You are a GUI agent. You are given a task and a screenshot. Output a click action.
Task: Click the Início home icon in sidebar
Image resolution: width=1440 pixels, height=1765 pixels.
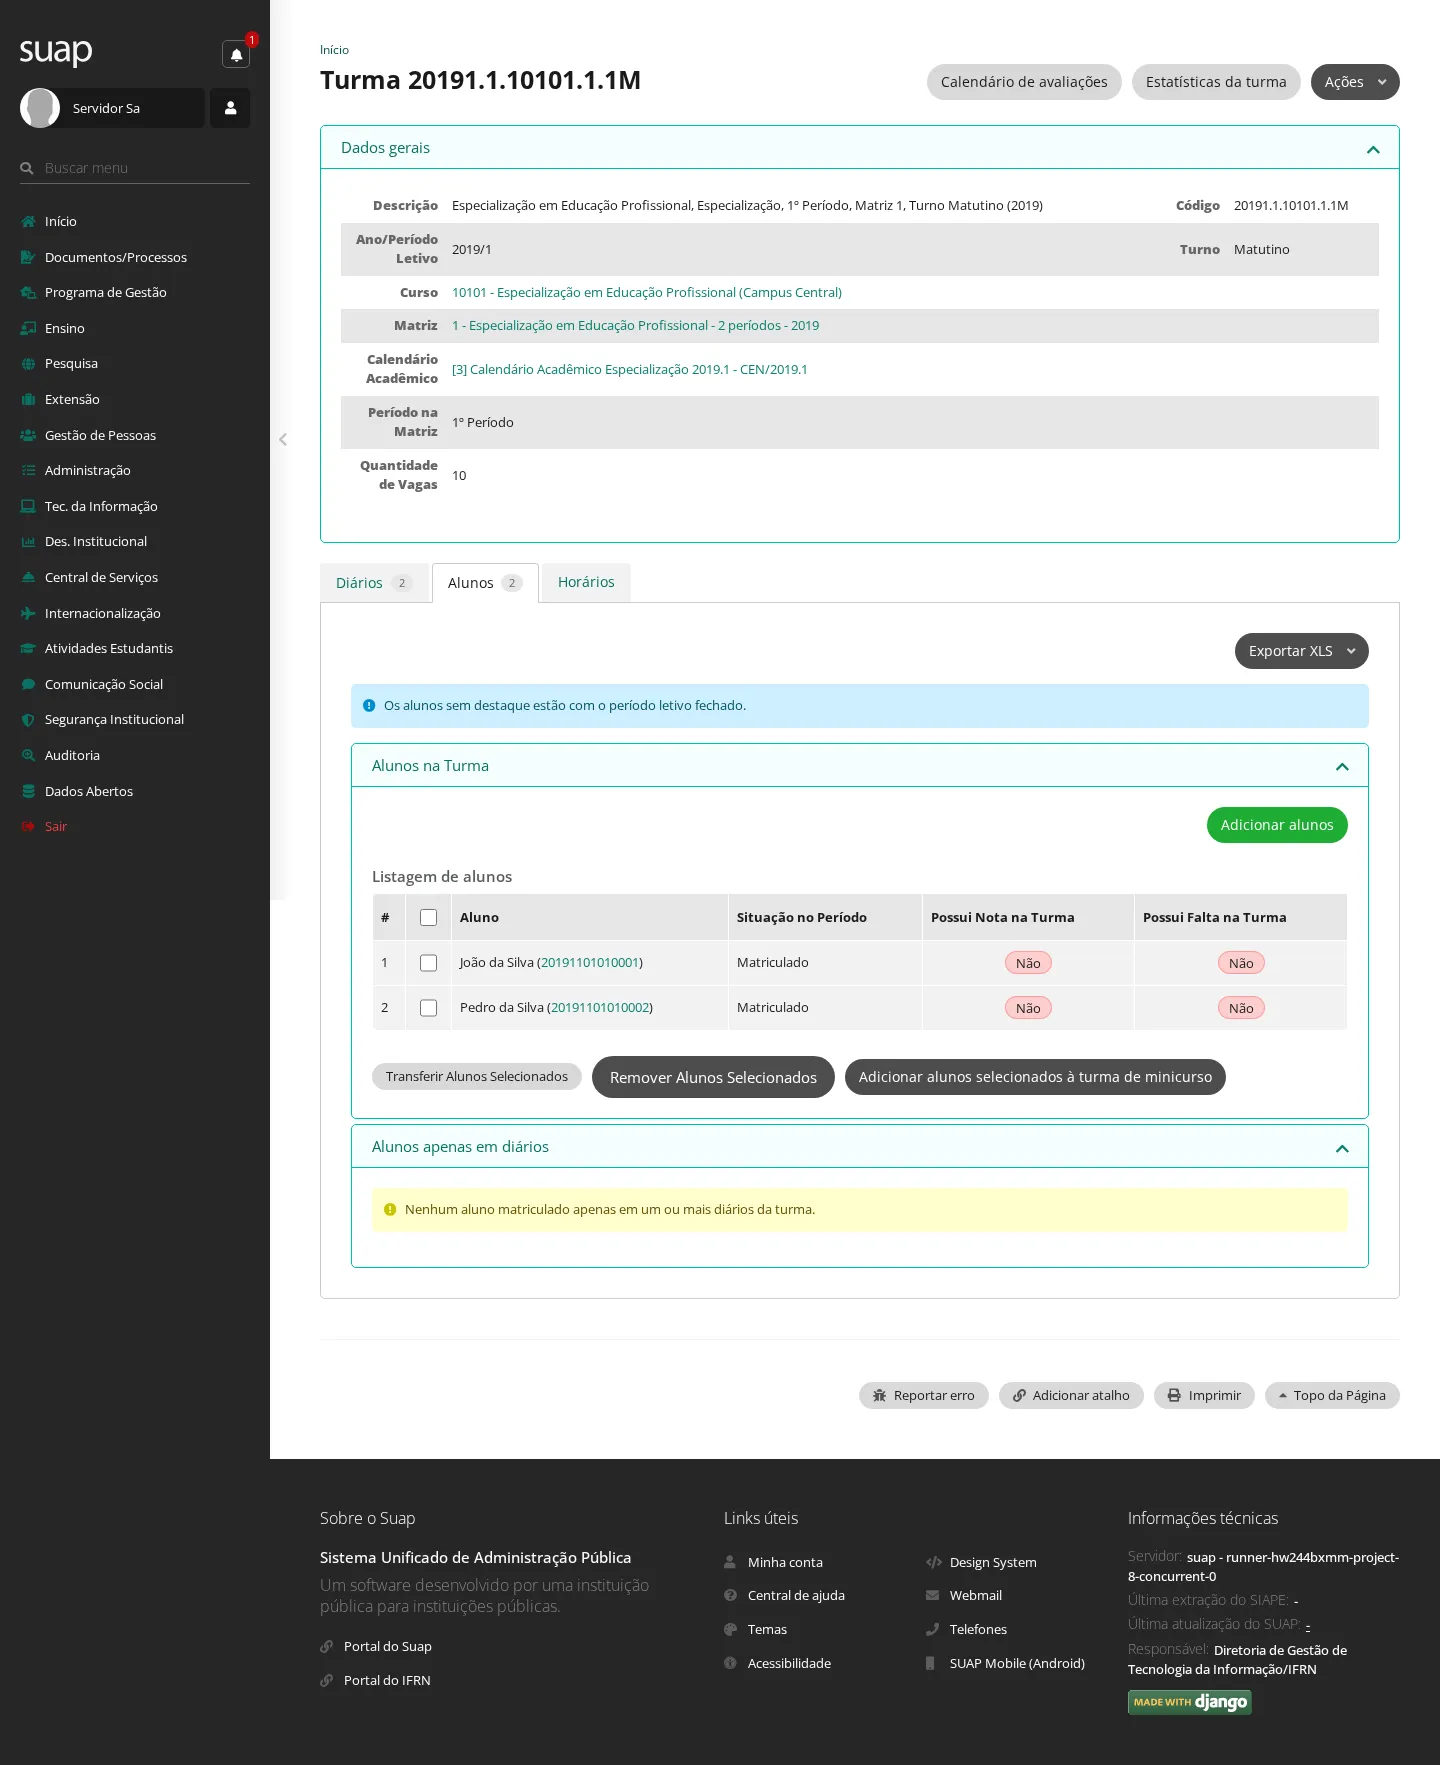coord(28,222)
